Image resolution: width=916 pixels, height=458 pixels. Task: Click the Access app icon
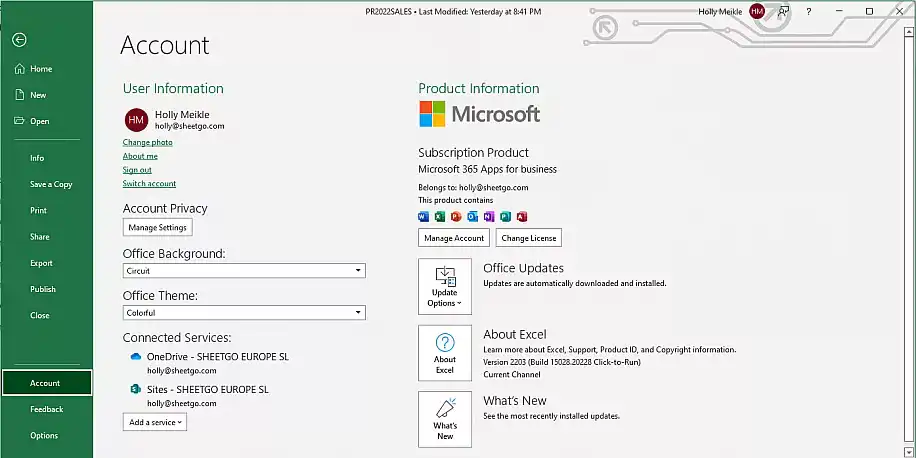click(x=522, y=217)
